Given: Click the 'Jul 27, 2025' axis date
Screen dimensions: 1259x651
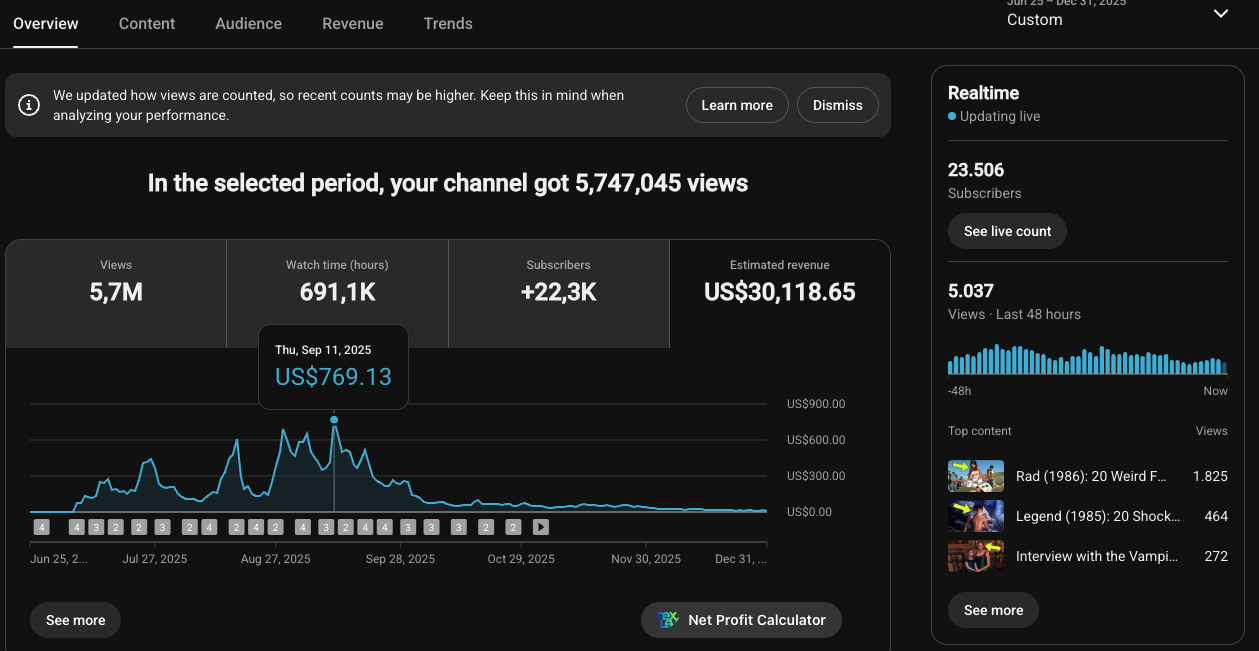Looking at the screenshot, I should click(155, 559).
